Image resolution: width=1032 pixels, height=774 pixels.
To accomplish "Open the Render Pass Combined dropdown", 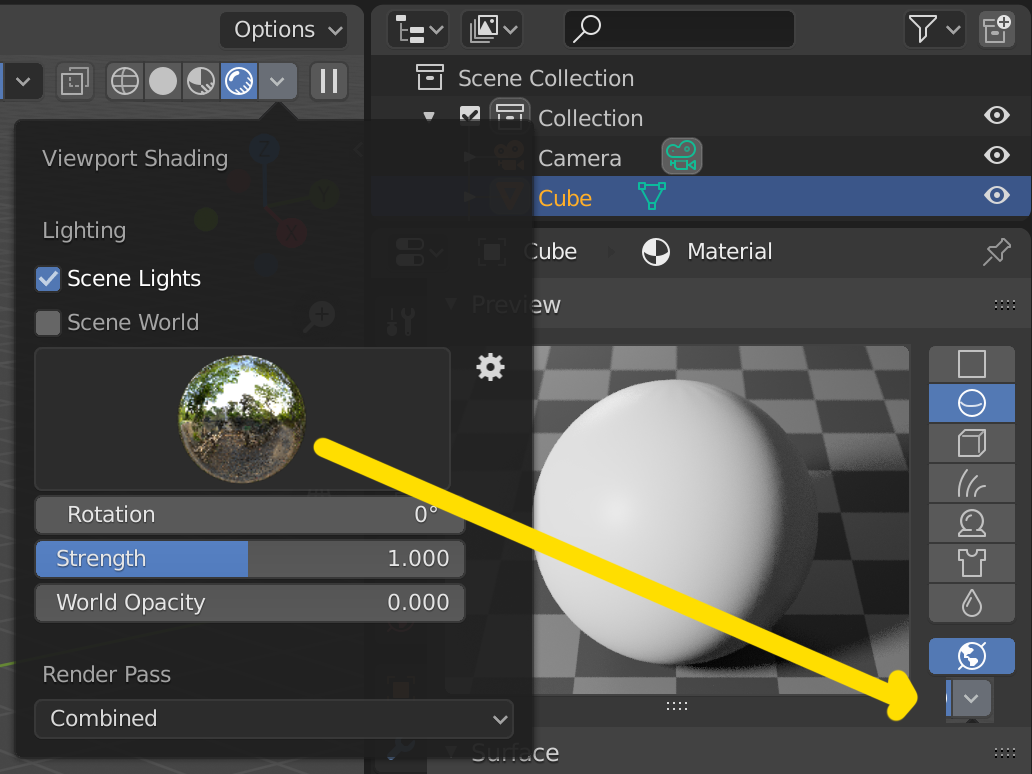I will click(274, 719).
